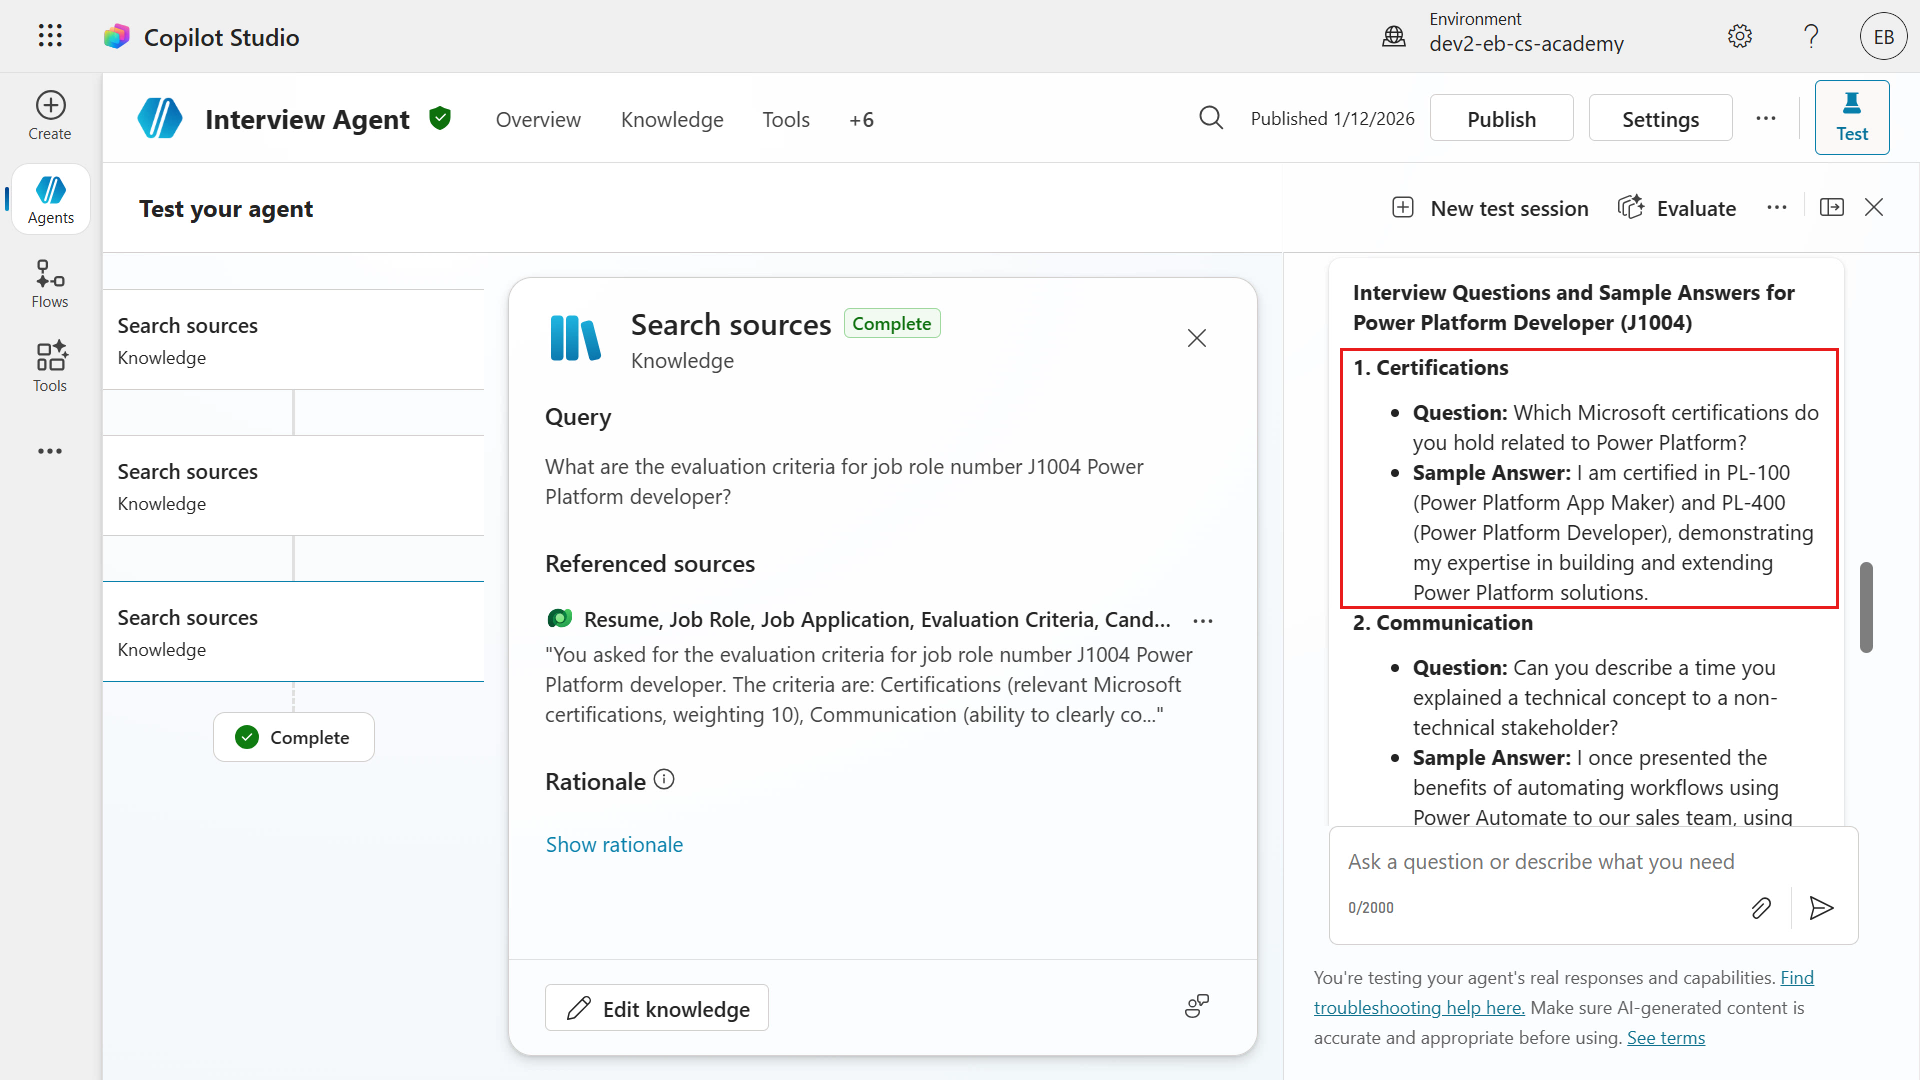Screen dimensions: 1920x1080
Task: Click the feedback icon beside Edit knowledge
Action: 1197,1006
